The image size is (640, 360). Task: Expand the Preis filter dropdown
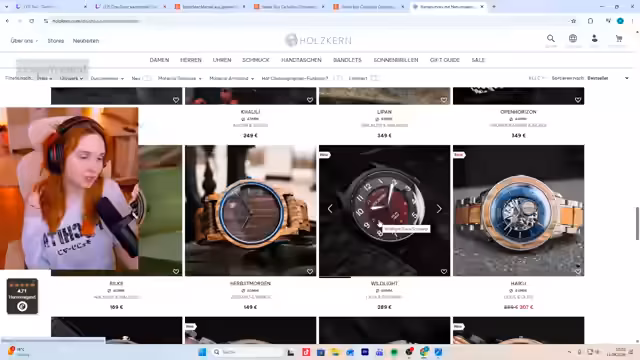pos(44,78)
